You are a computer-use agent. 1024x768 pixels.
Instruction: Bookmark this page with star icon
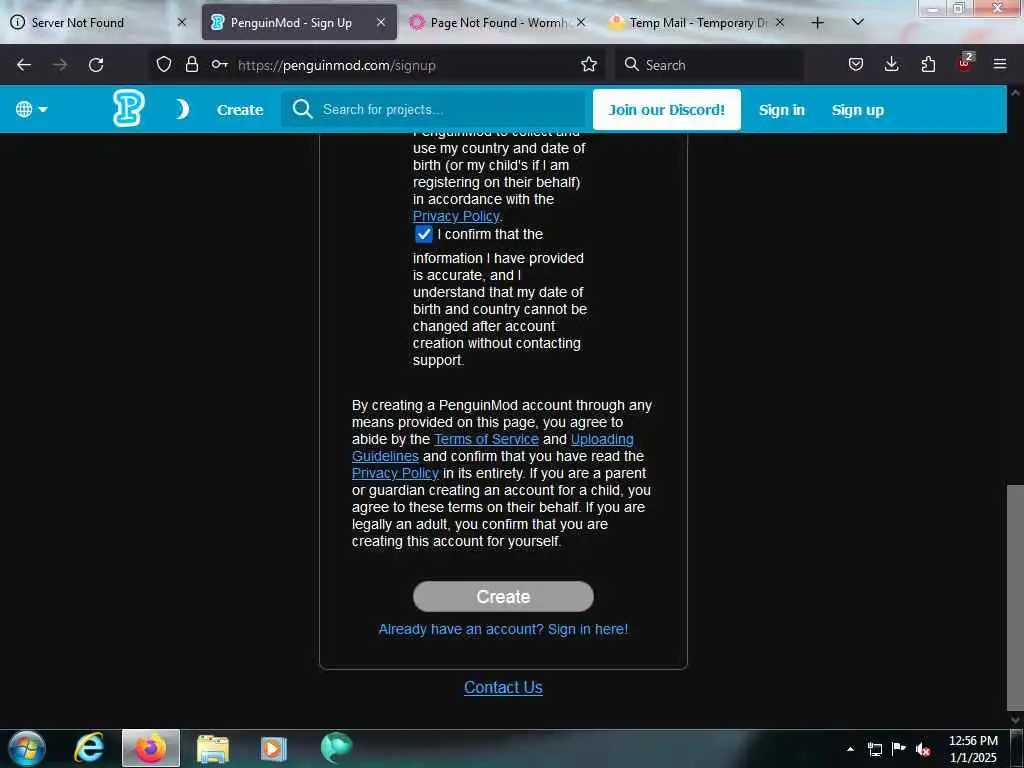(588, 64)
